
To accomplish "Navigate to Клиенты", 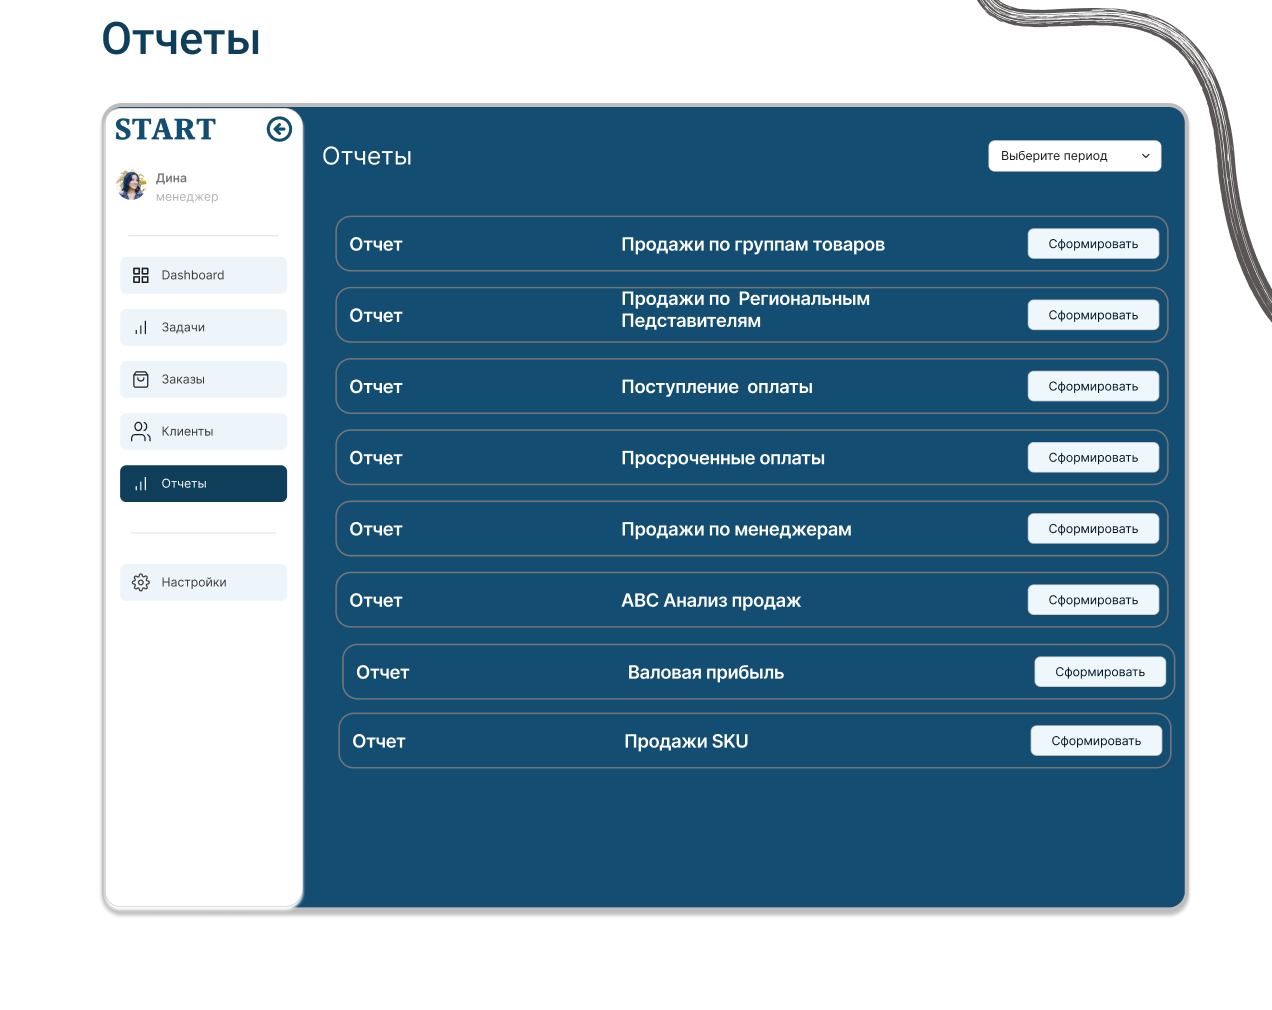I will coord(203,431).
